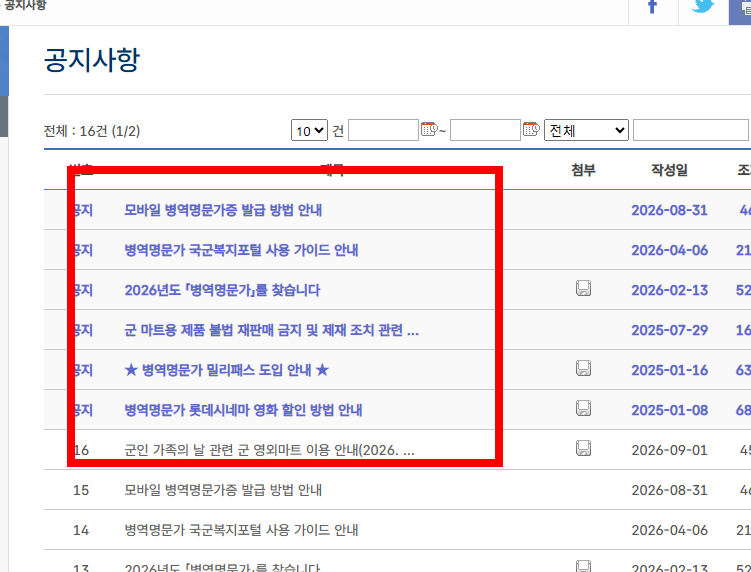Click date 2026-09-01

(670, 450)
